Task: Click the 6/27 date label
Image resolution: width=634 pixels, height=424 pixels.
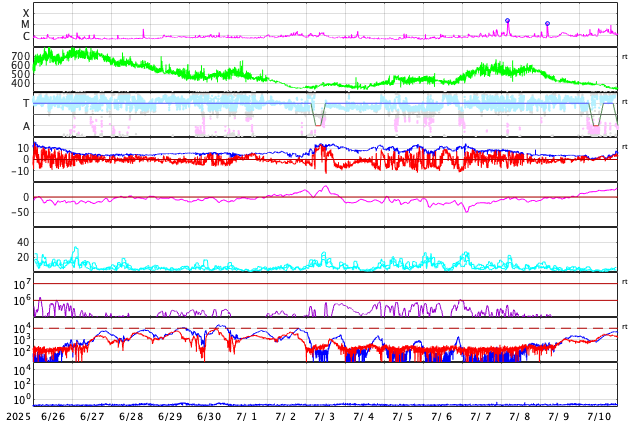Action: coord(92,417)
